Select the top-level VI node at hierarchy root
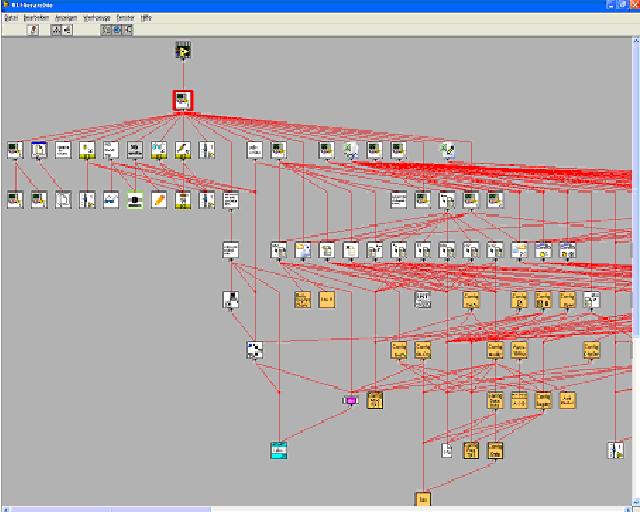Viewport: 640px width, 512px height. (183, 50)
